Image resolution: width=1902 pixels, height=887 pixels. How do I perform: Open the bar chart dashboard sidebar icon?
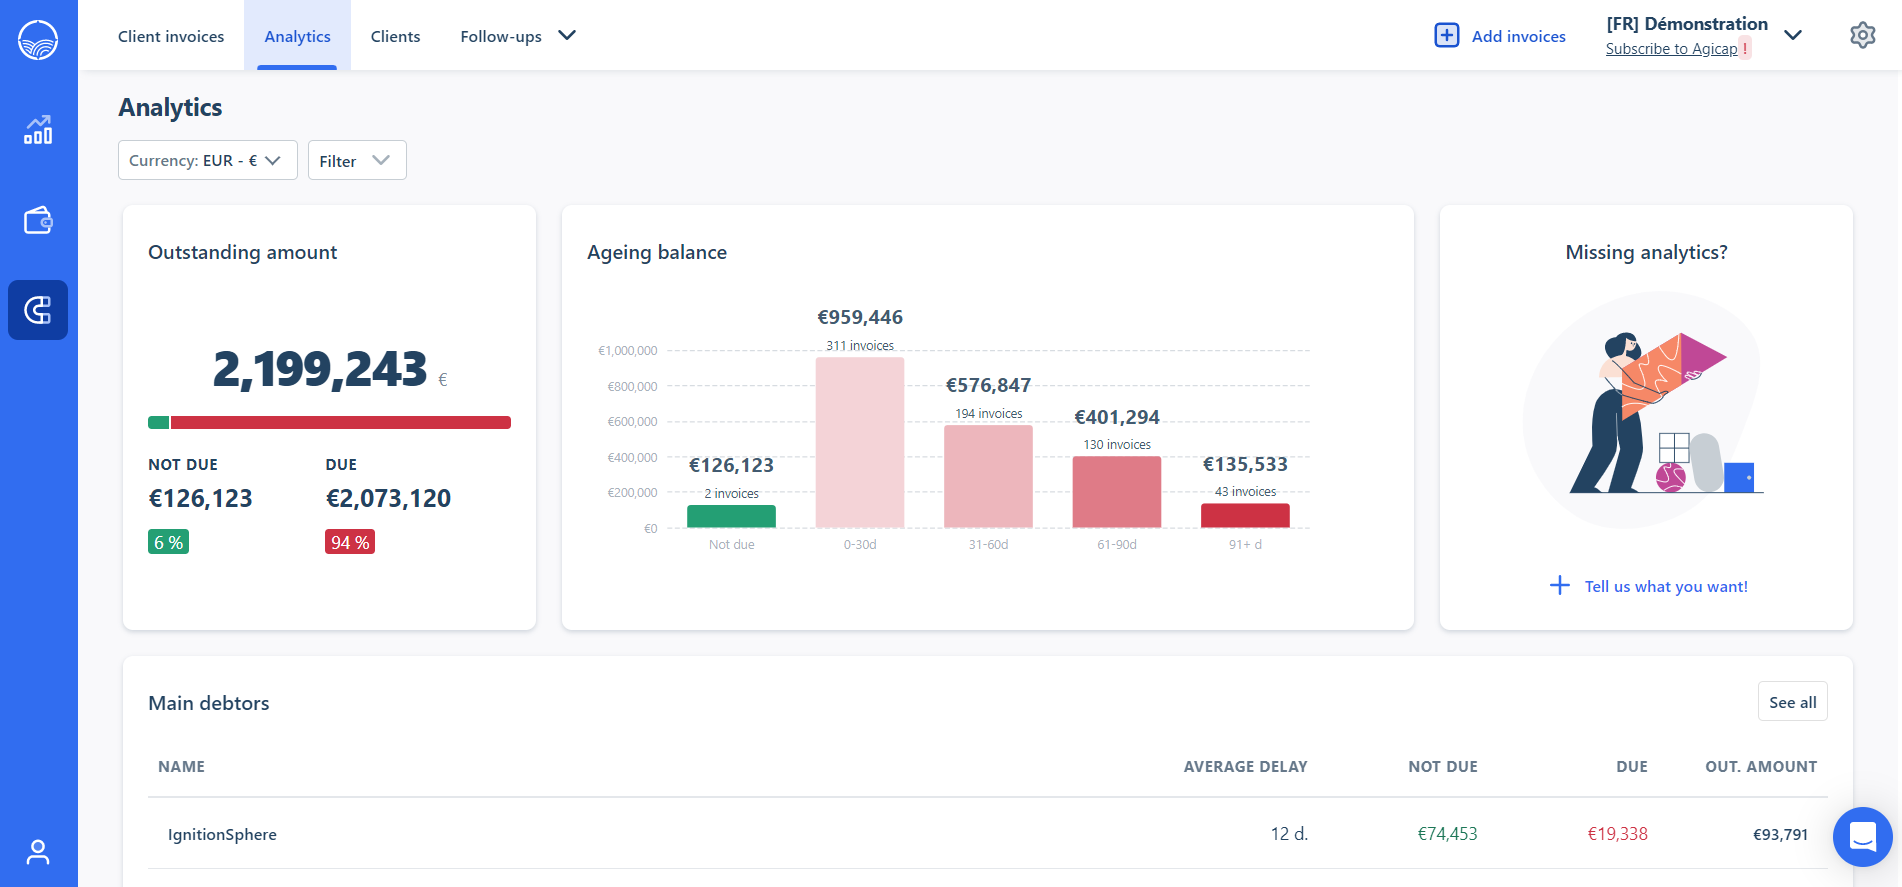point(38,130)
